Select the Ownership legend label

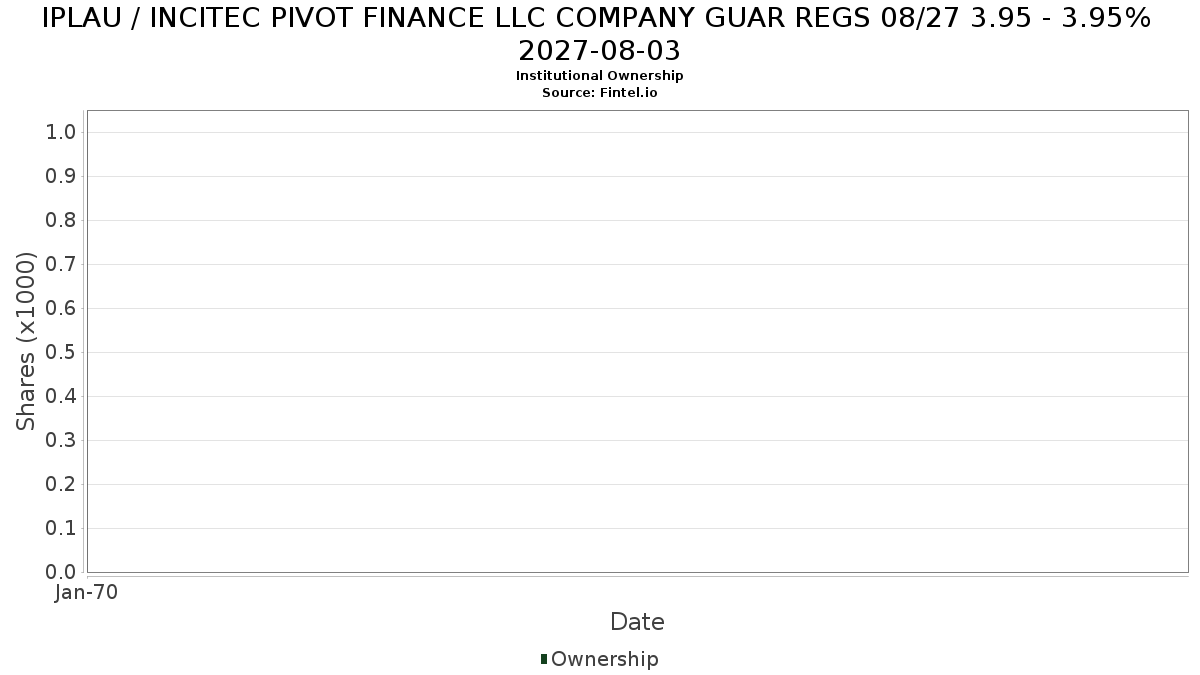604,659
